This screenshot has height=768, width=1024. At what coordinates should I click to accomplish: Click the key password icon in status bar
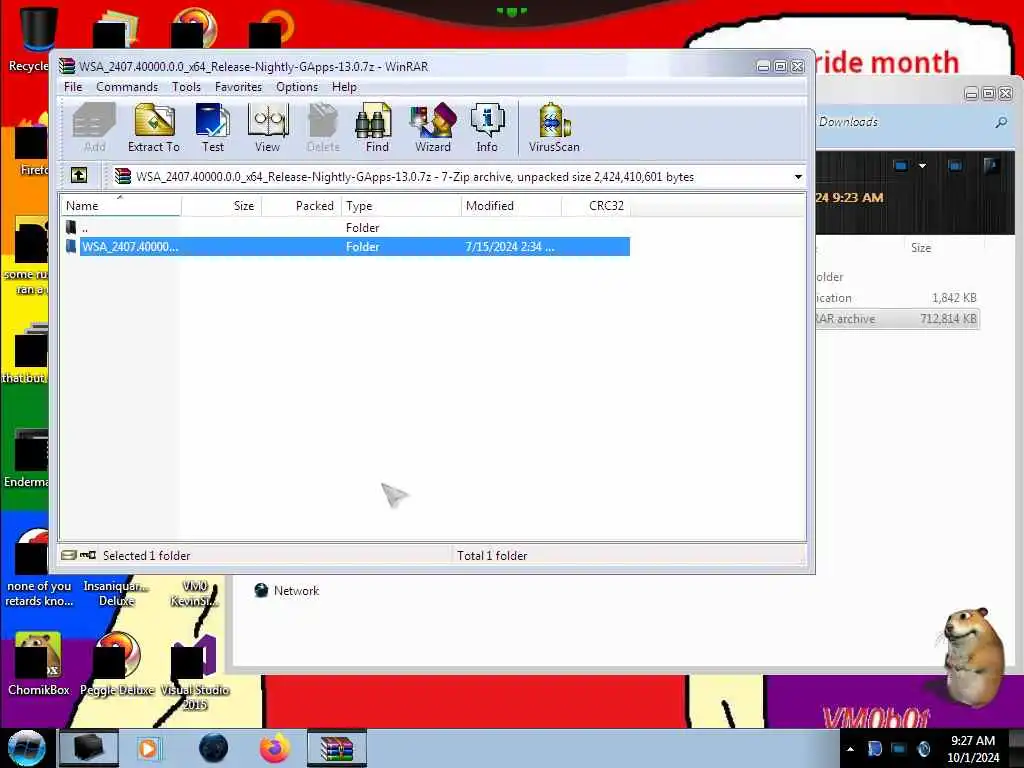88,555
